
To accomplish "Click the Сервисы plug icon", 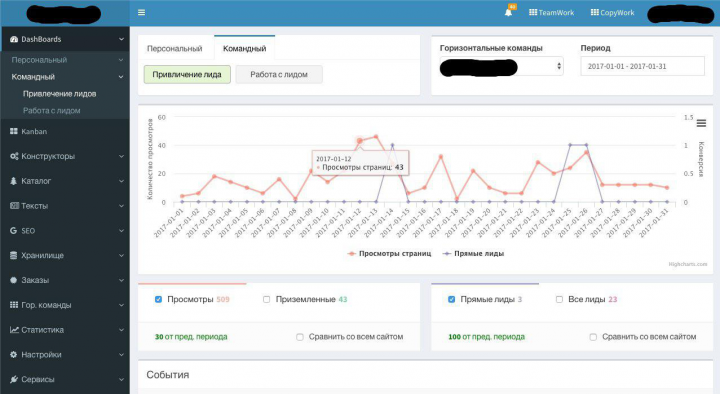I will pos(14,379).
